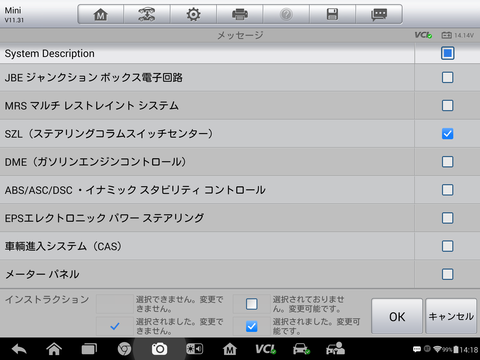
Task: Open the message chat icon in toolbar
Action: point(379,14)
